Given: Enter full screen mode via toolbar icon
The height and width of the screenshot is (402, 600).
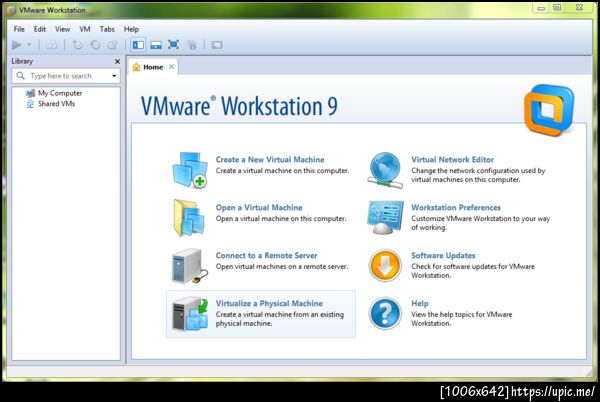Looking at the screenshot, I should [x=173, y=45].
